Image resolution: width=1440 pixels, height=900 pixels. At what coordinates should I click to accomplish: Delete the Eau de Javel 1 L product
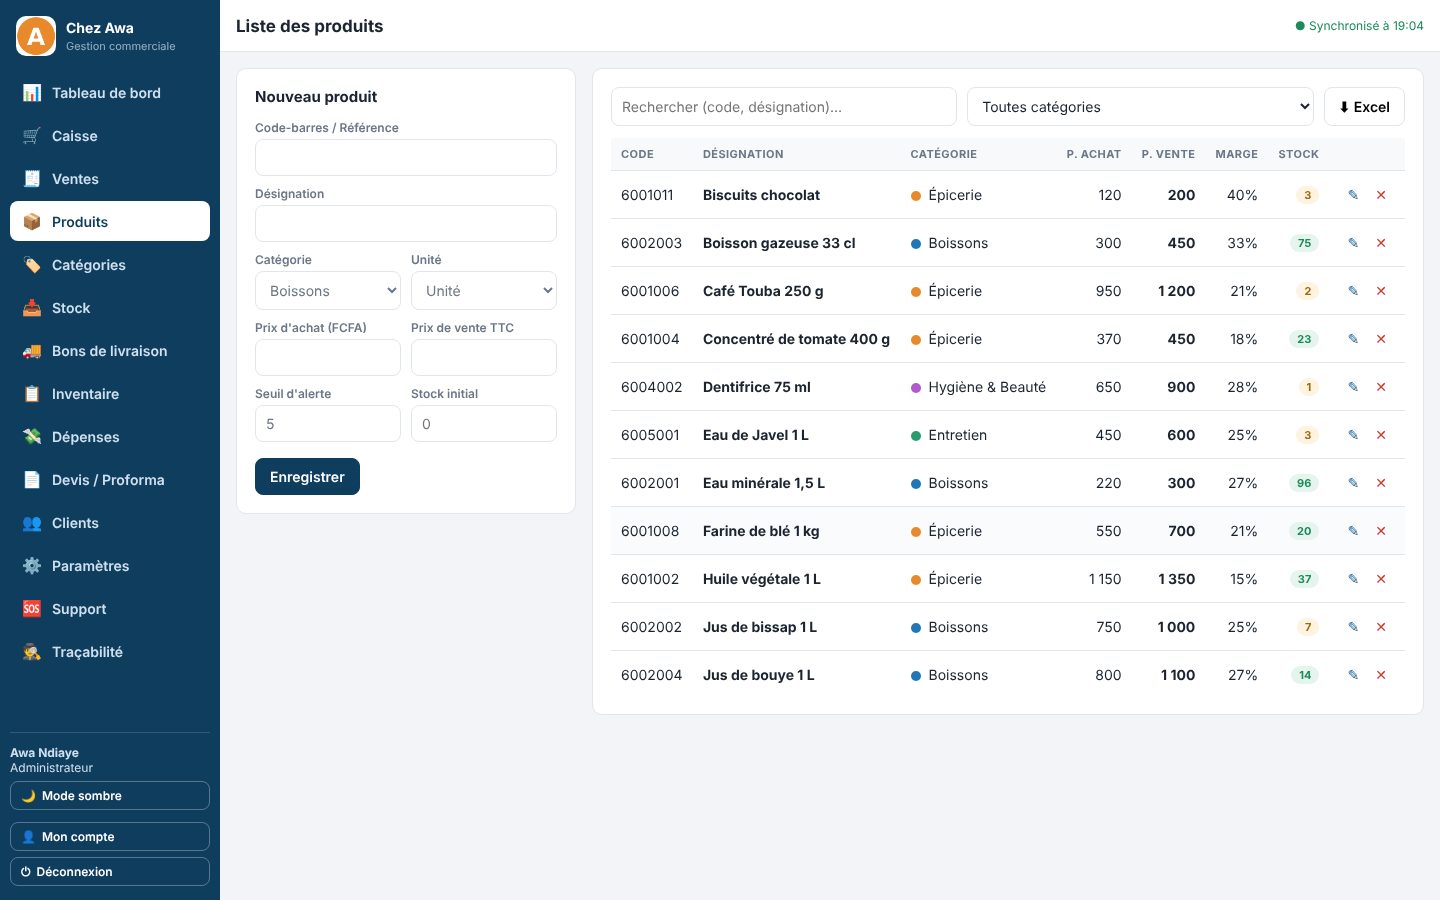(1381, 435)
